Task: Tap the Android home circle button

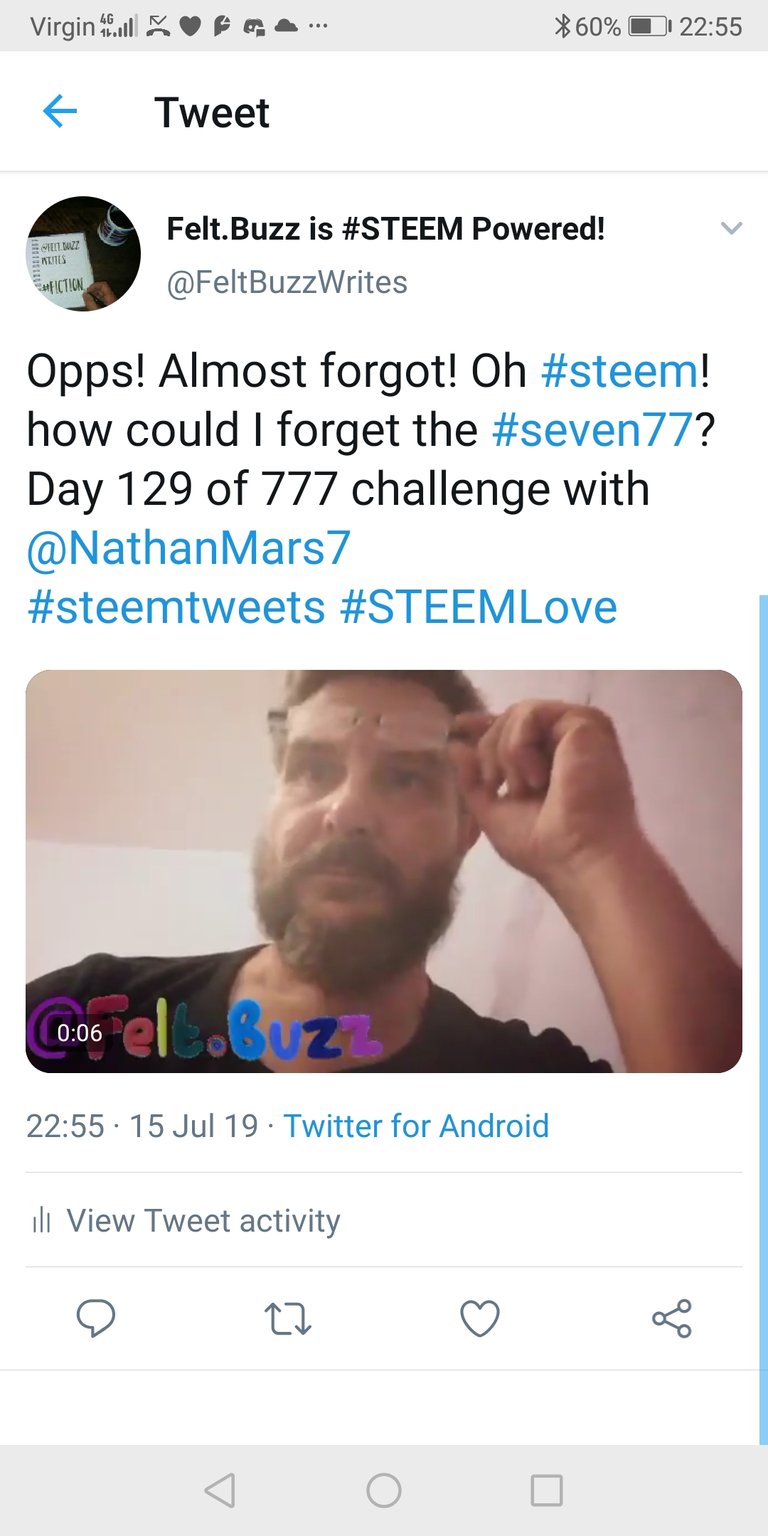Action: point(384,1491)
